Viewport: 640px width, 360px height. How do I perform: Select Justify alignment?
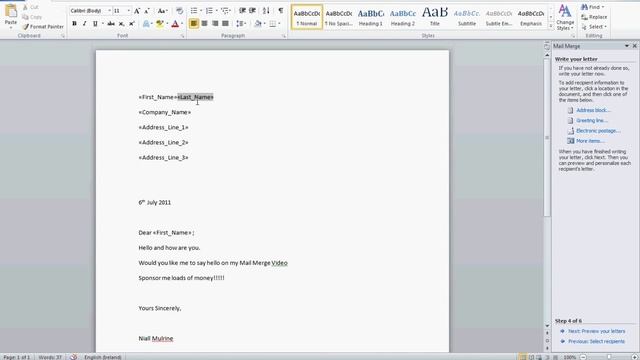pos(225,24)
